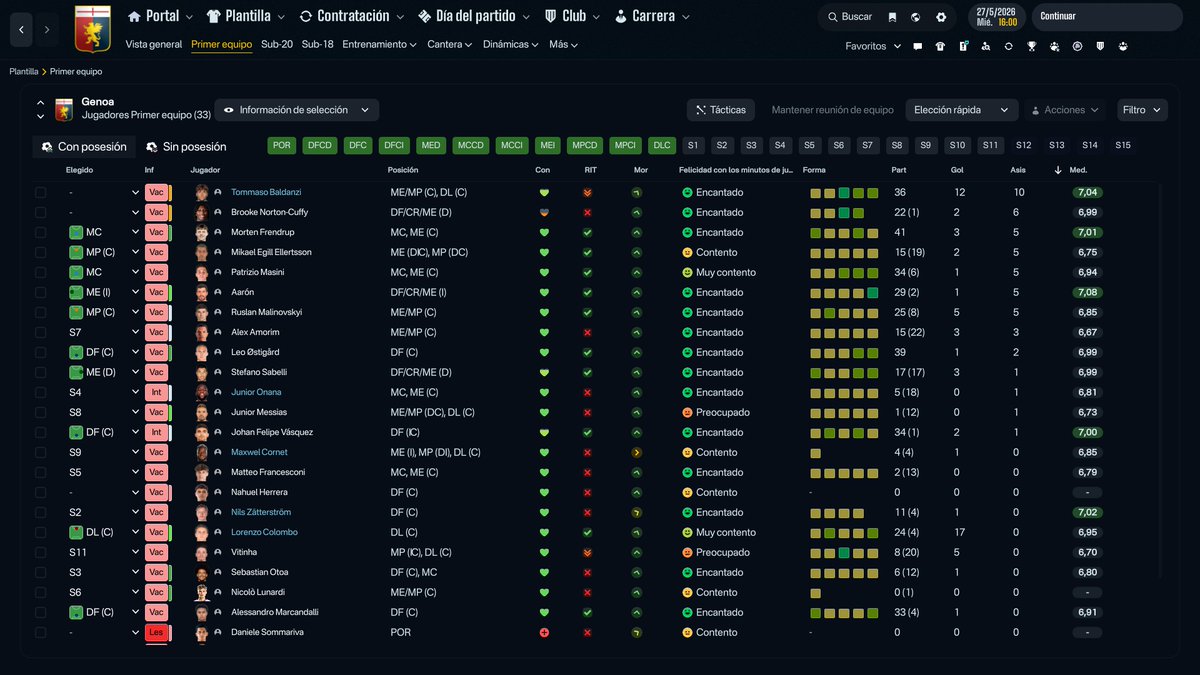Tick the checkbox for Nahuel Herrera
The height and width of the screenshot is (675, 1200).
41,492
